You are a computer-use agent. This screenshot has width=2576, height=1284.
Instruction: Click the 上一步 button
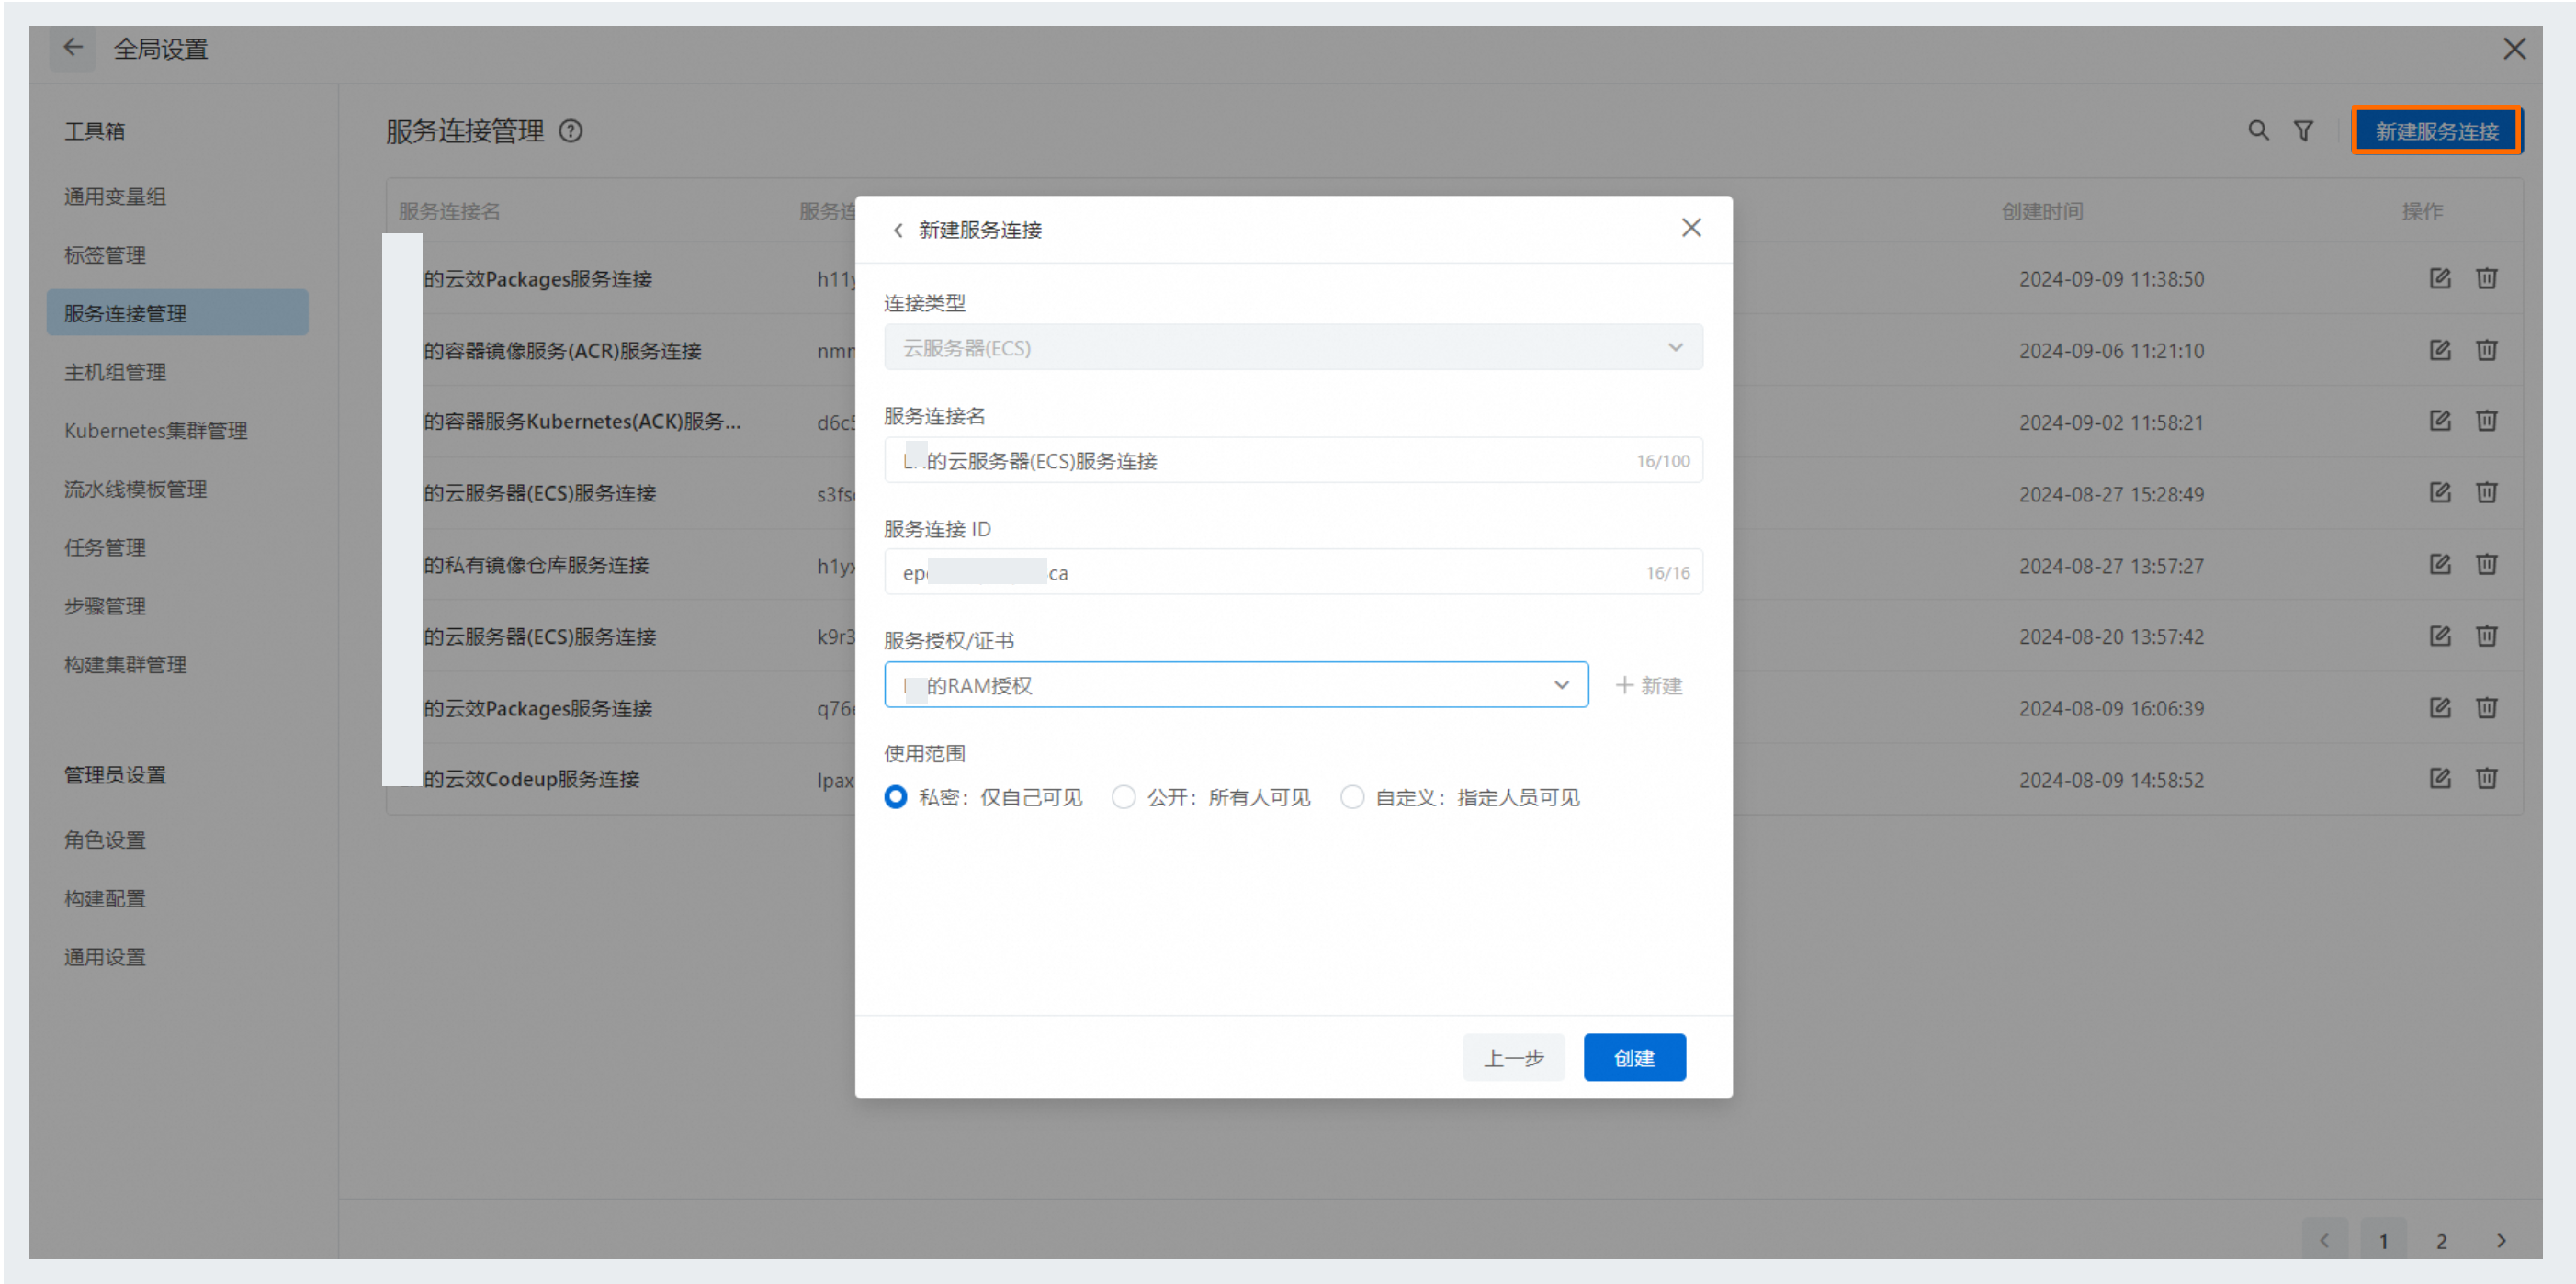[x=1513, y=1058]
